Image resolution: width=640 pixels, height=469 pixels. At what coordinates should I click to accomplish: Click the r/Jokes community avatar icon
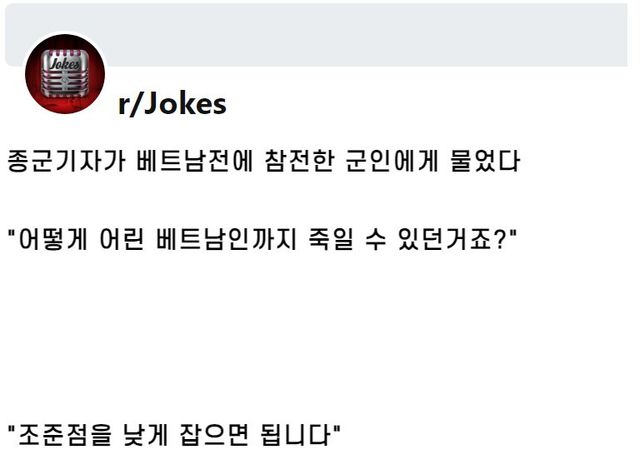click(x=64, y=78)
